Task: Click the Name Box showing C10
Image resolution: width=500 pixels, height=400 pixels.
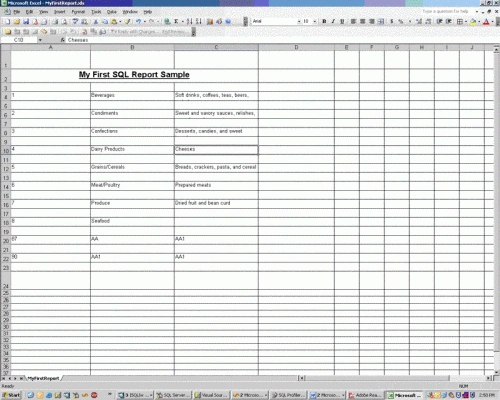Action: tap(19, 40)
